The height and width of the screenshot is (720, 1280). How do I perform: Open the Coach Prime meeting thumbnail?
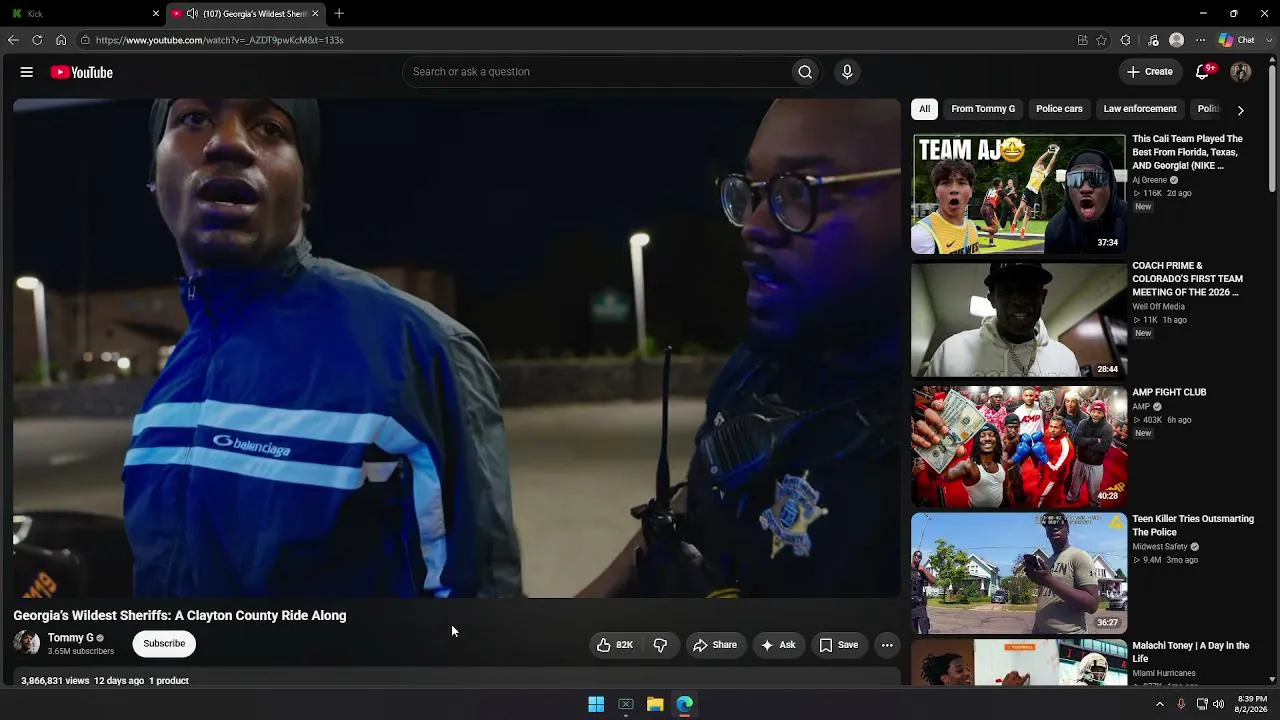1019,320
